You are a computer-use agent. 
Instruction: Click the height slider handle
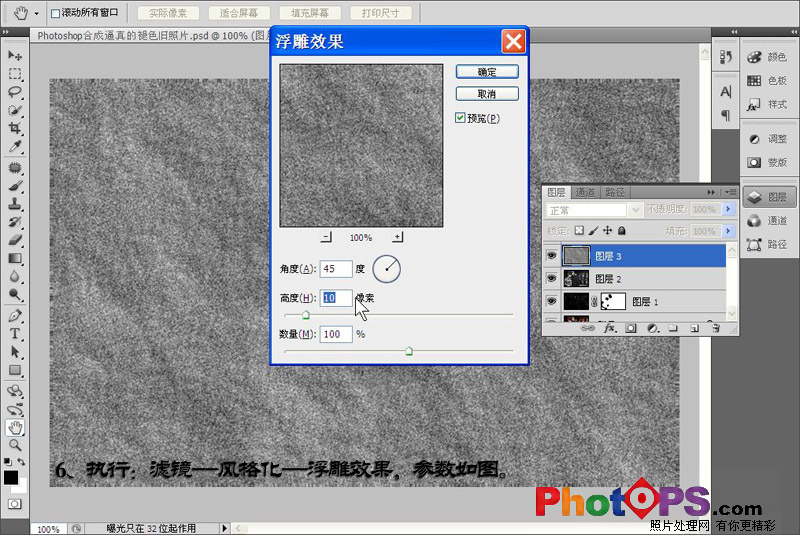(306, 315)
